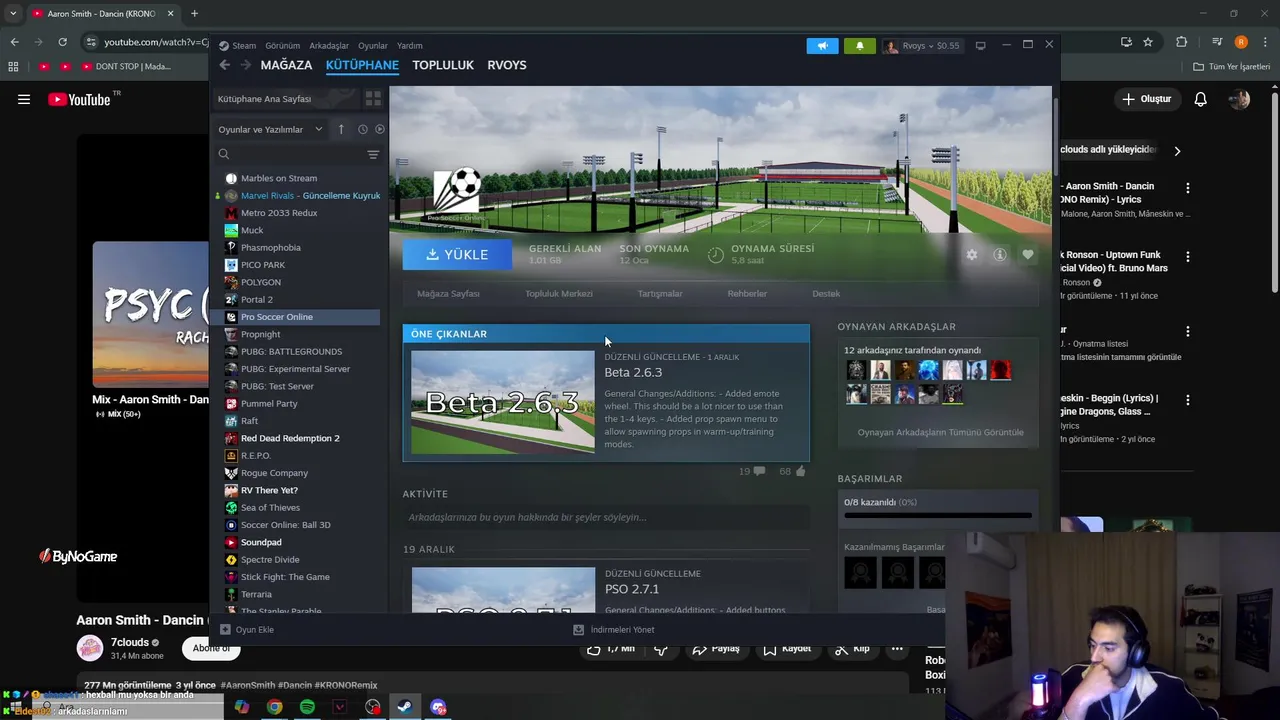Open Chrome three-dot menu
This screenshot has height=720, width=1280.
pos(1264,42)
